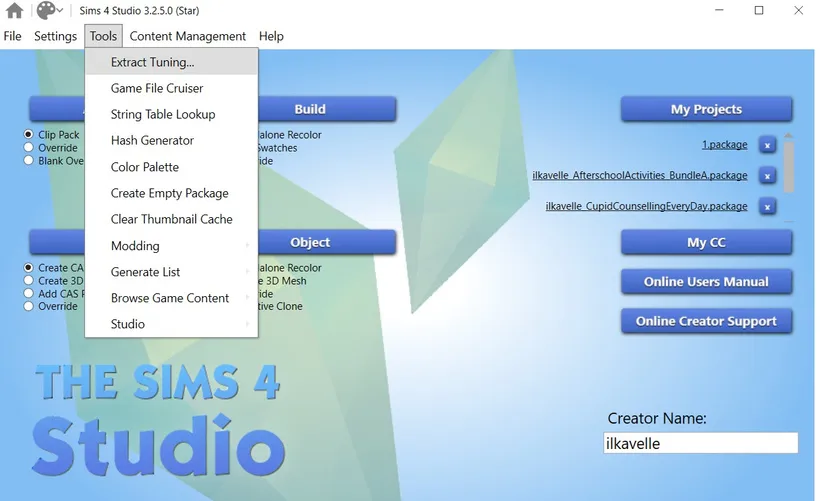The height and width of the screenshot is (501, 820).
Task: Choose Extract Tuning from Tools menu
Action: [x=172, y=62]
